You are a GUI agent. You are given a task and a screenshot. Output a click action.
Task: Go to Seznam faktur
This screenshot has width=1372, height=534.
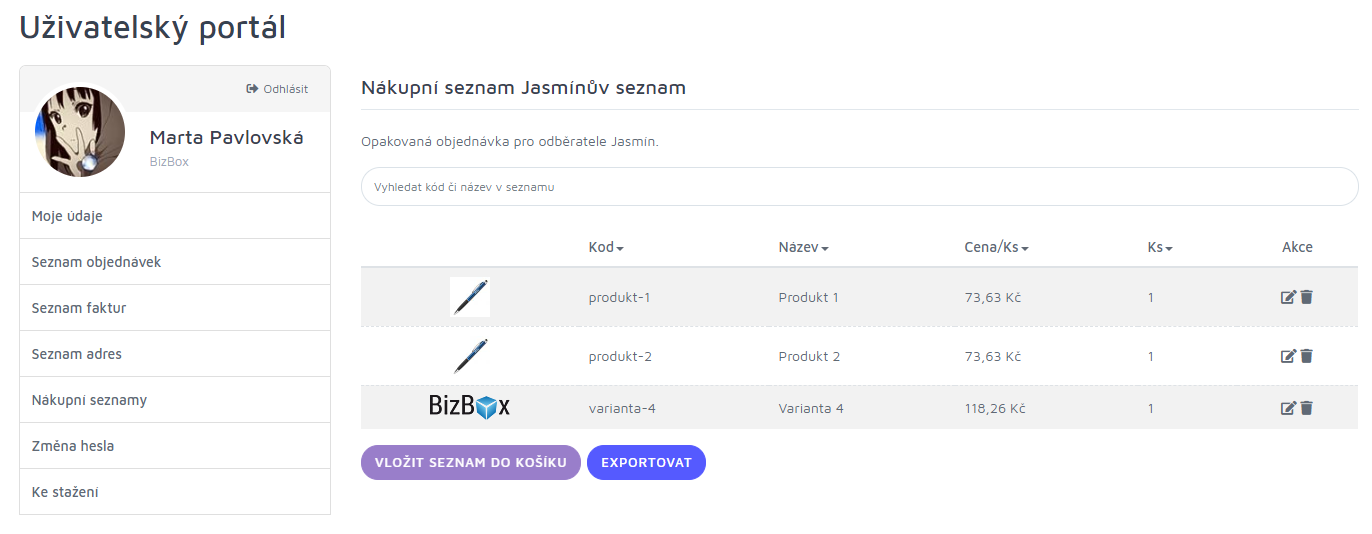175,308
